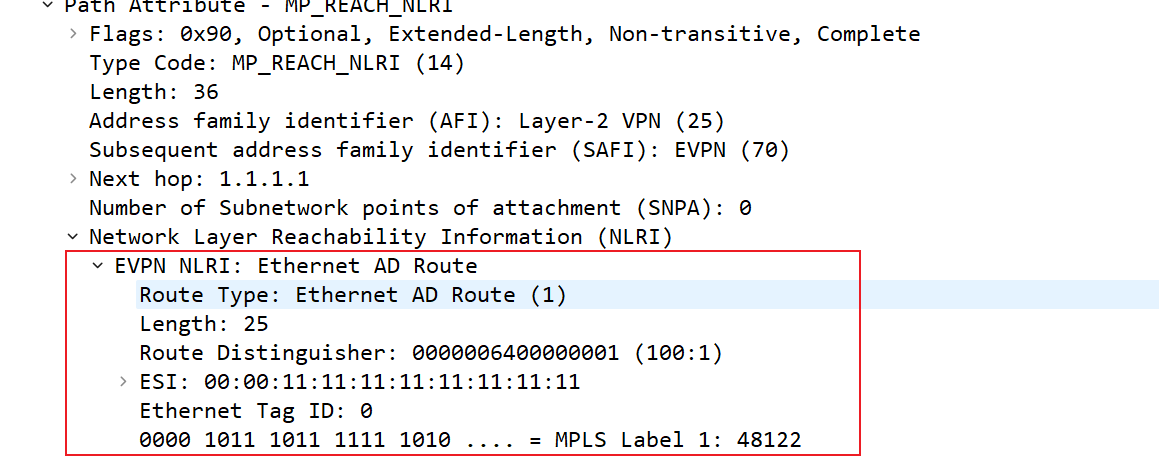1159x468 pixels.
Task: Collapse the Path Attribute MP_REACH_NLRI node
Action: 47,6
